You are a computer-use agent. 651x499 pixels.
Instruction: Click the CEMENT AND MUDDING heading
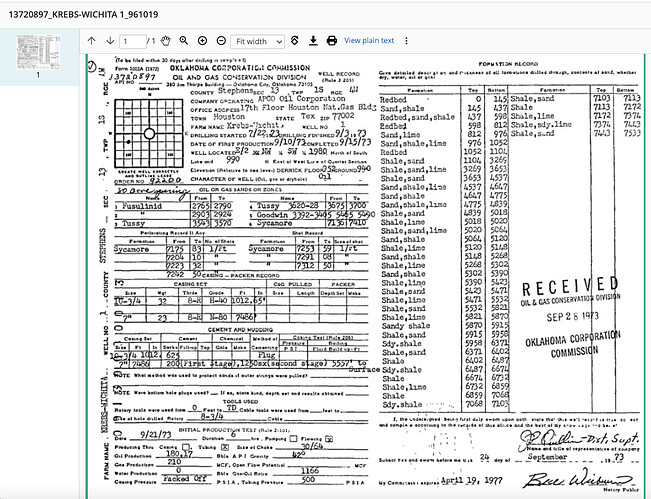240,330
